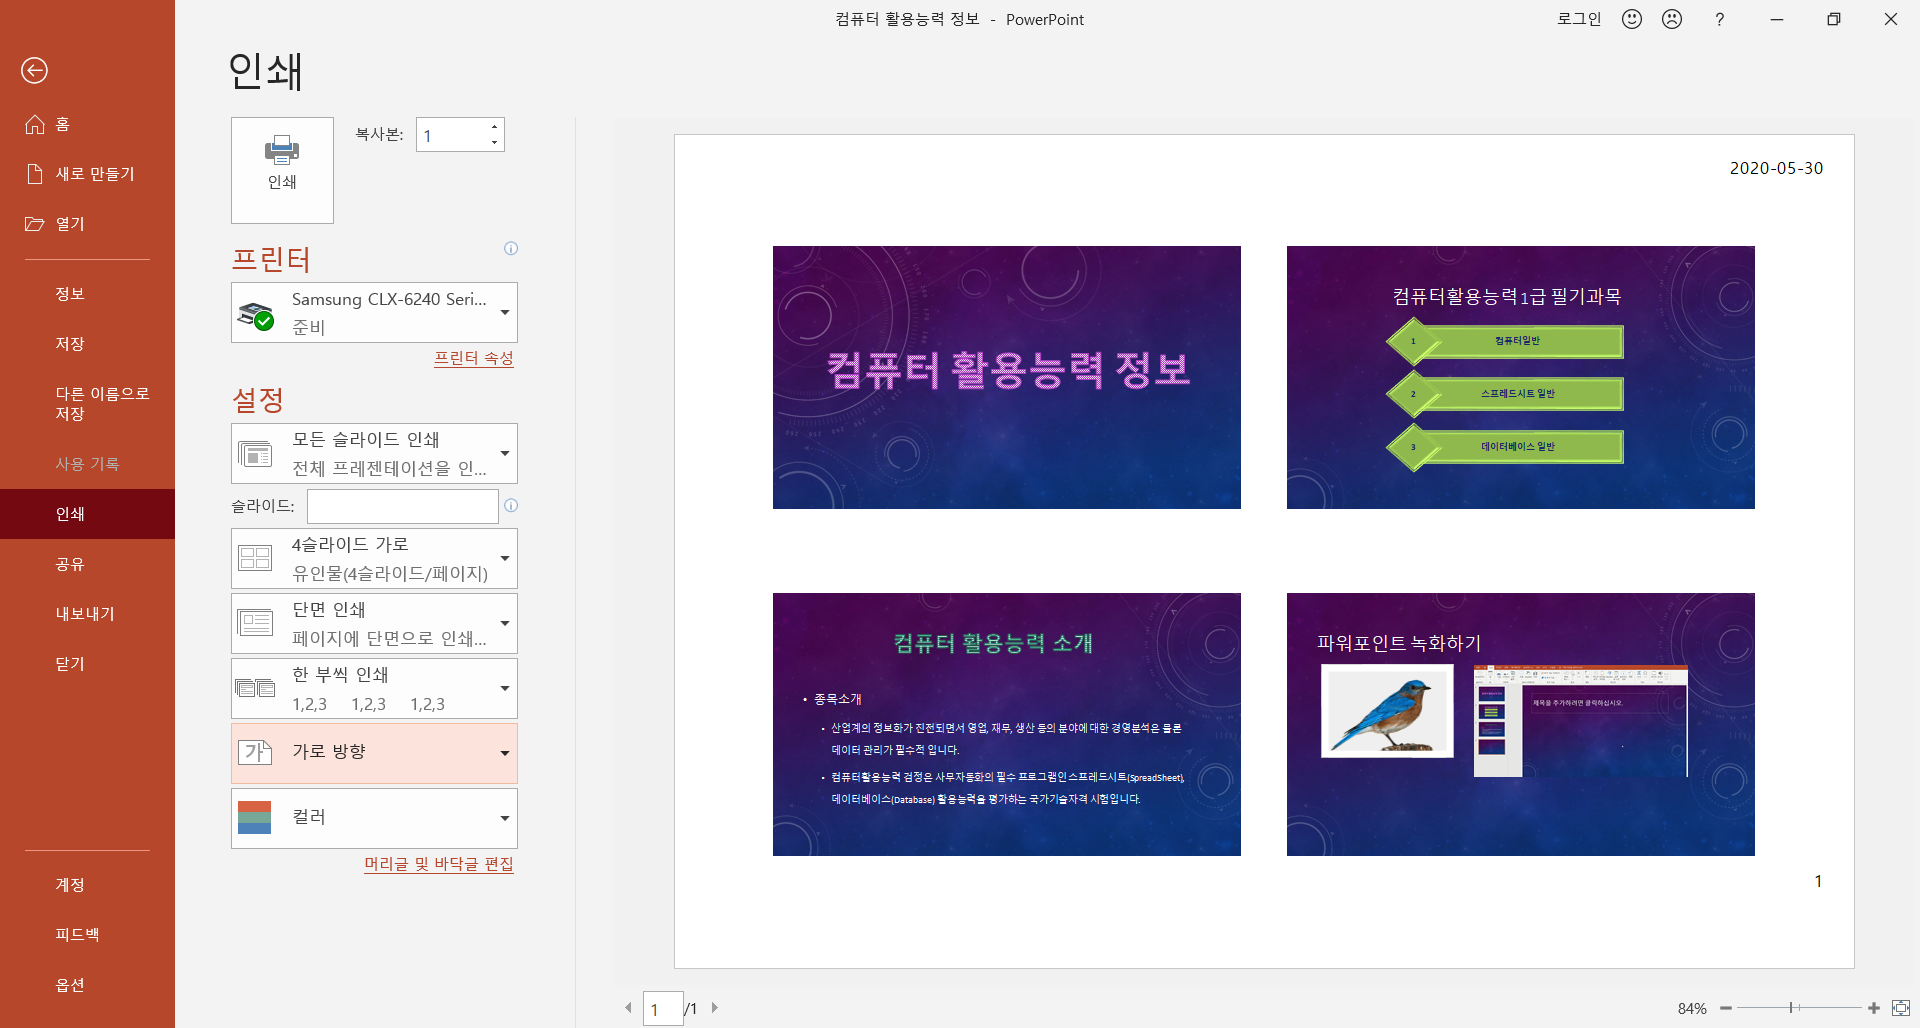
Task: Click the frown face feedback icon
Action: click(1672, 19)
